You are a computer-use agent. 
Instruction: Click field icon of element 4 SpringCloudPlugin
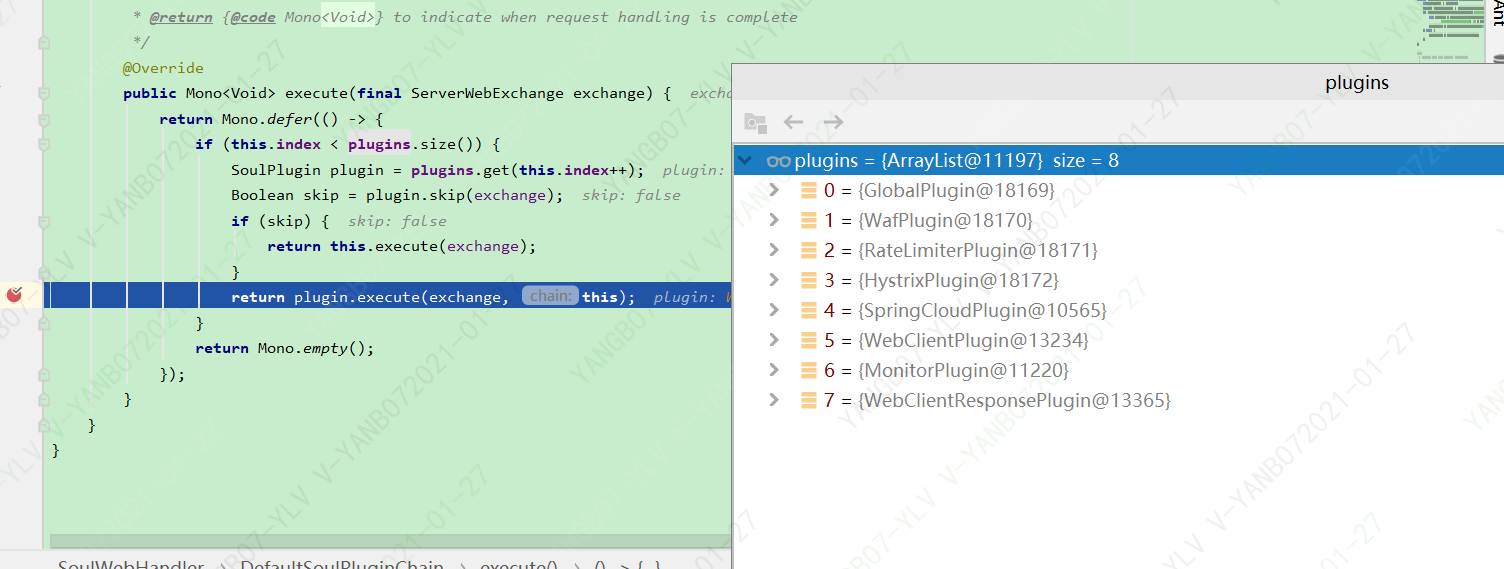click(809, 310)
